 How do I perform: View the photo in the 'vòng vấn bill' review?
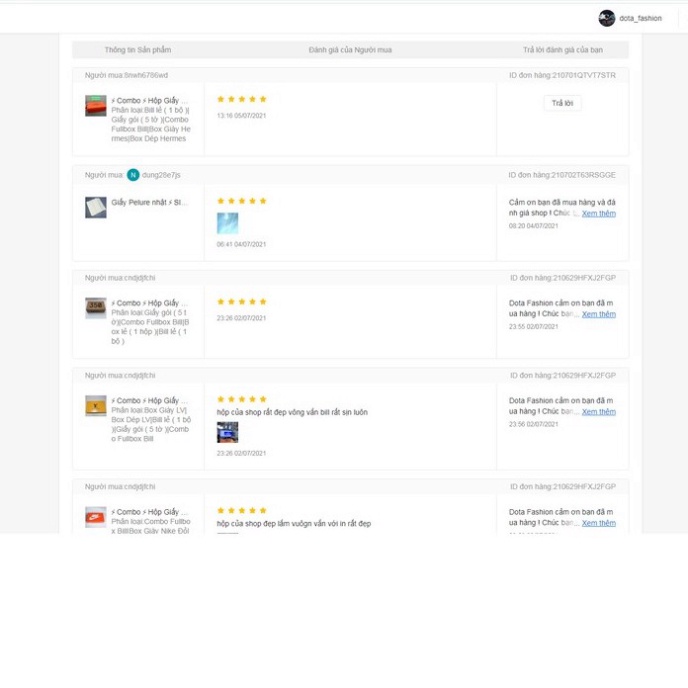click(x=227, y=432)
